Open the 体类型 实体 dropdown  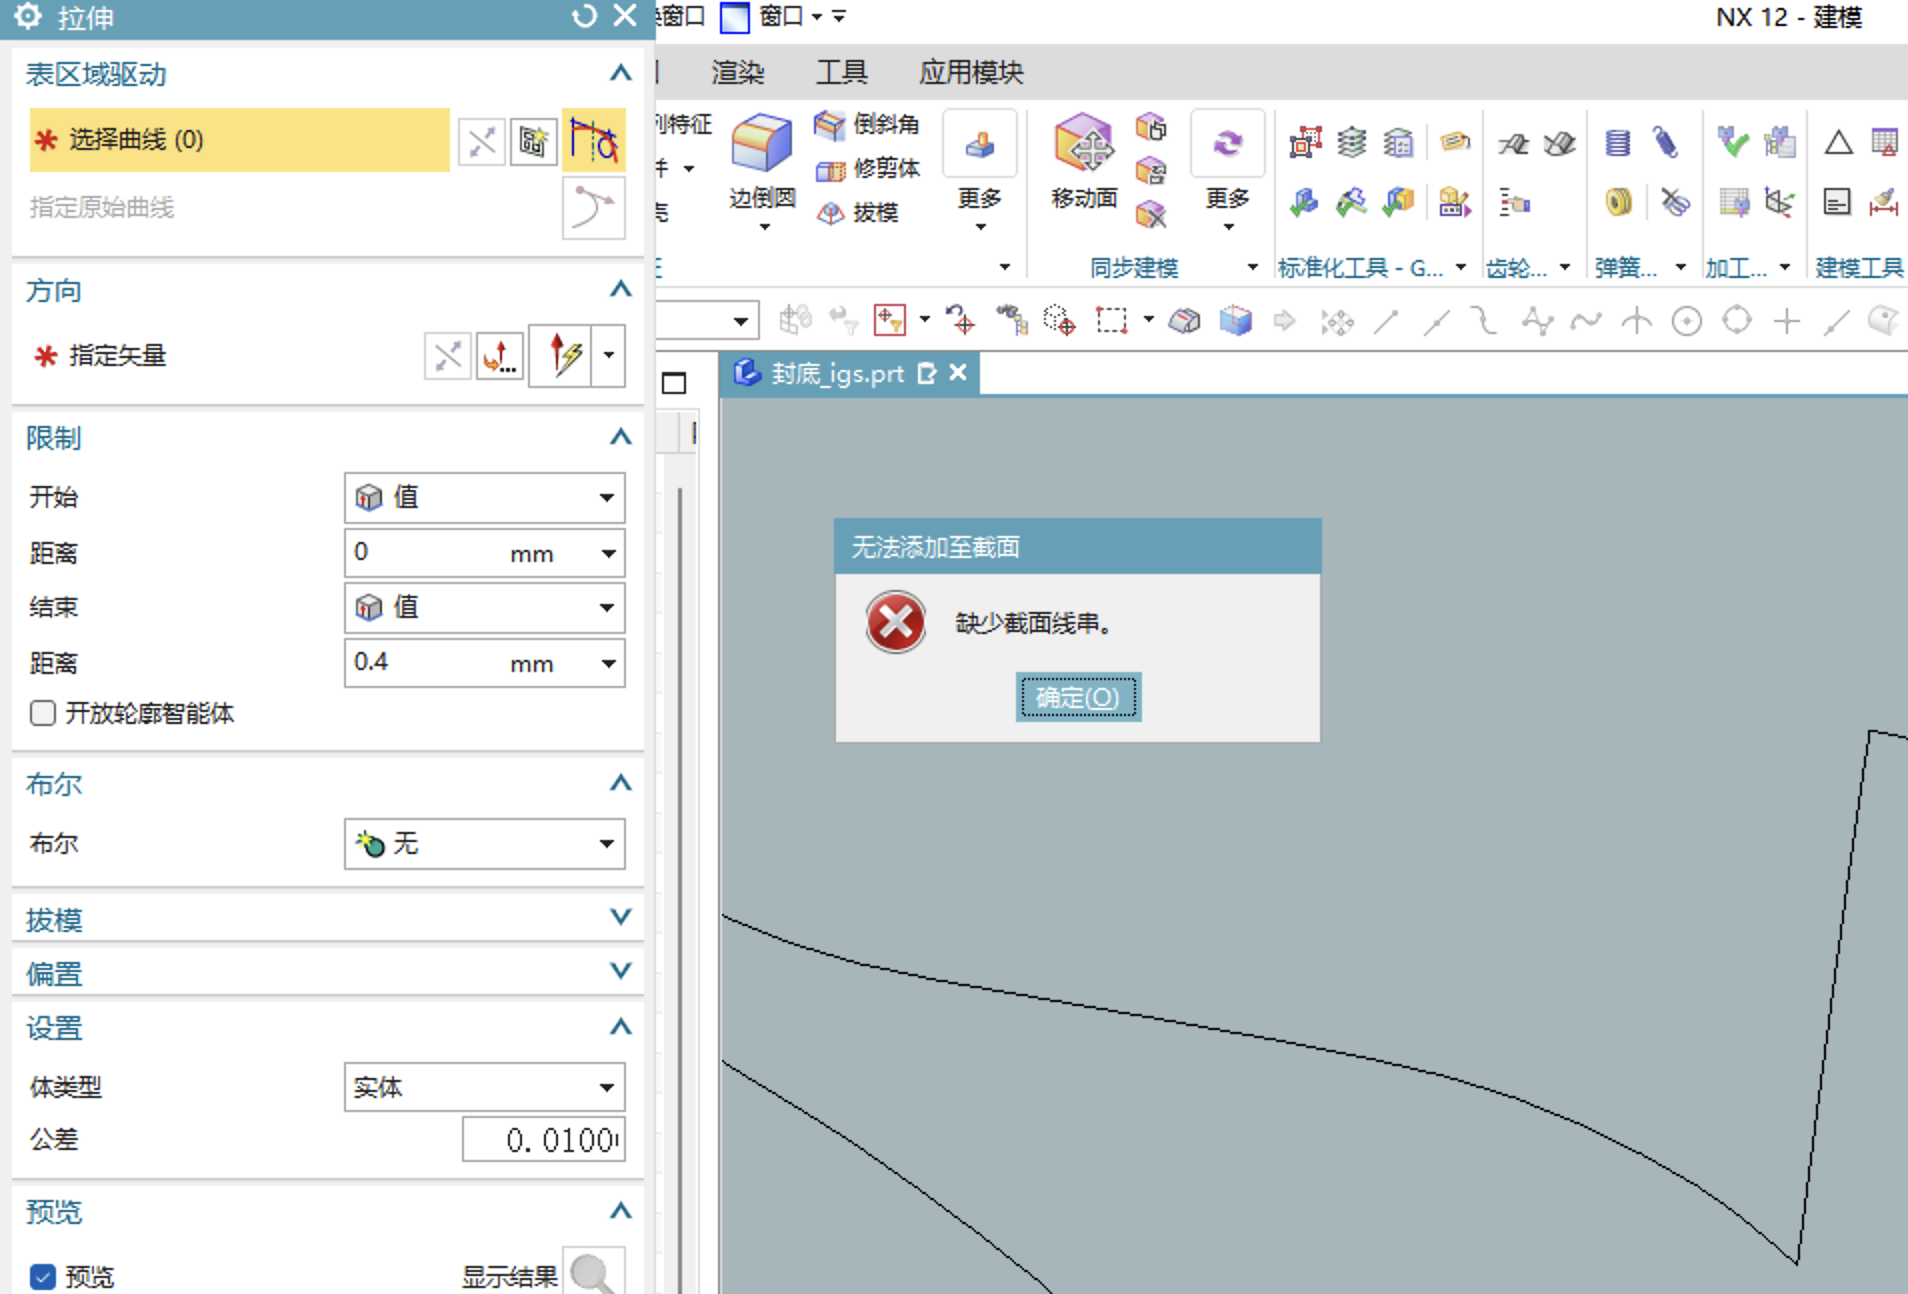(485, 1087)
